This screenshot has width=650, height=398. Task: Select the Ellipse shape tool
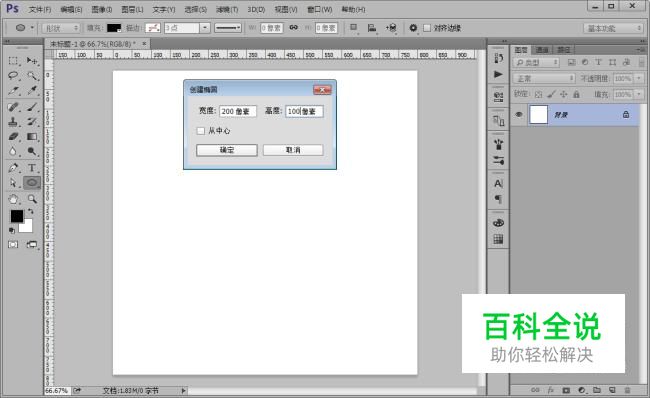(32, 183)
